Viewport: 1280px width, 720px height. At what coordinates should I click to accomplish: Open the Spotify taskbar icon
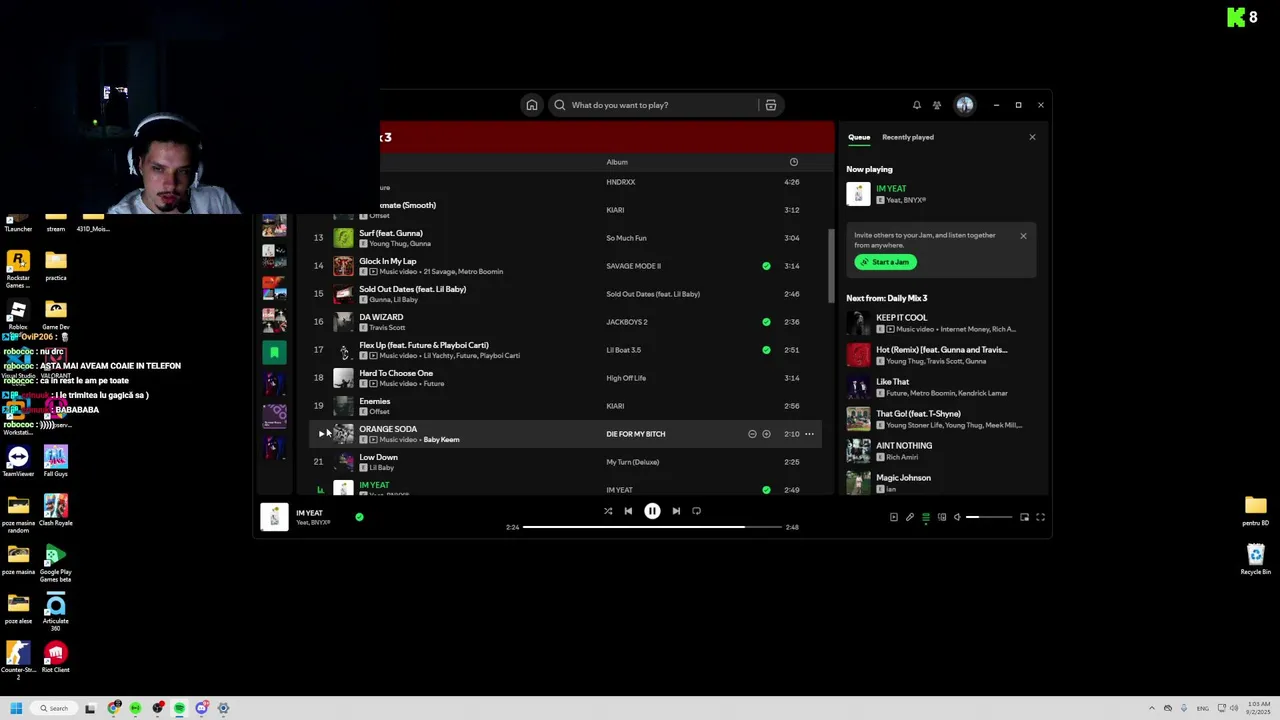[x=179, y=708]
